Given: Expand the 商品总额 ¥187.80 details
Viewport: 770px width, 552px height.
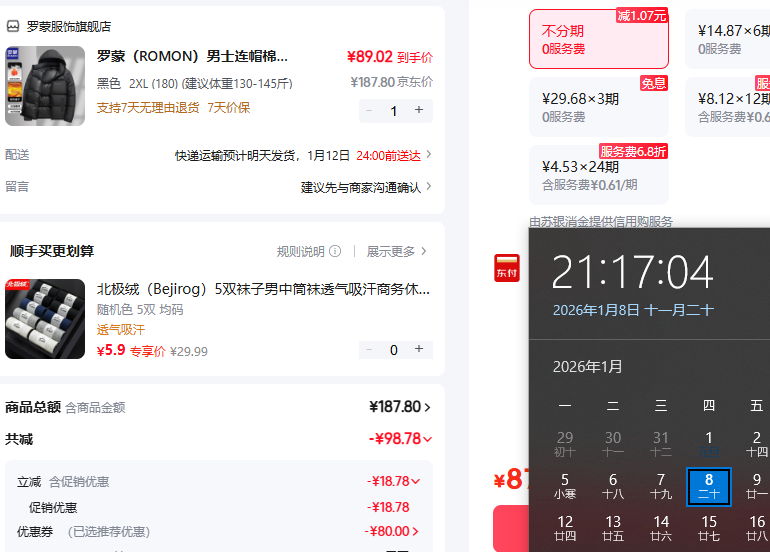Looking at the screenshot, I should click(x=400, y=407).
